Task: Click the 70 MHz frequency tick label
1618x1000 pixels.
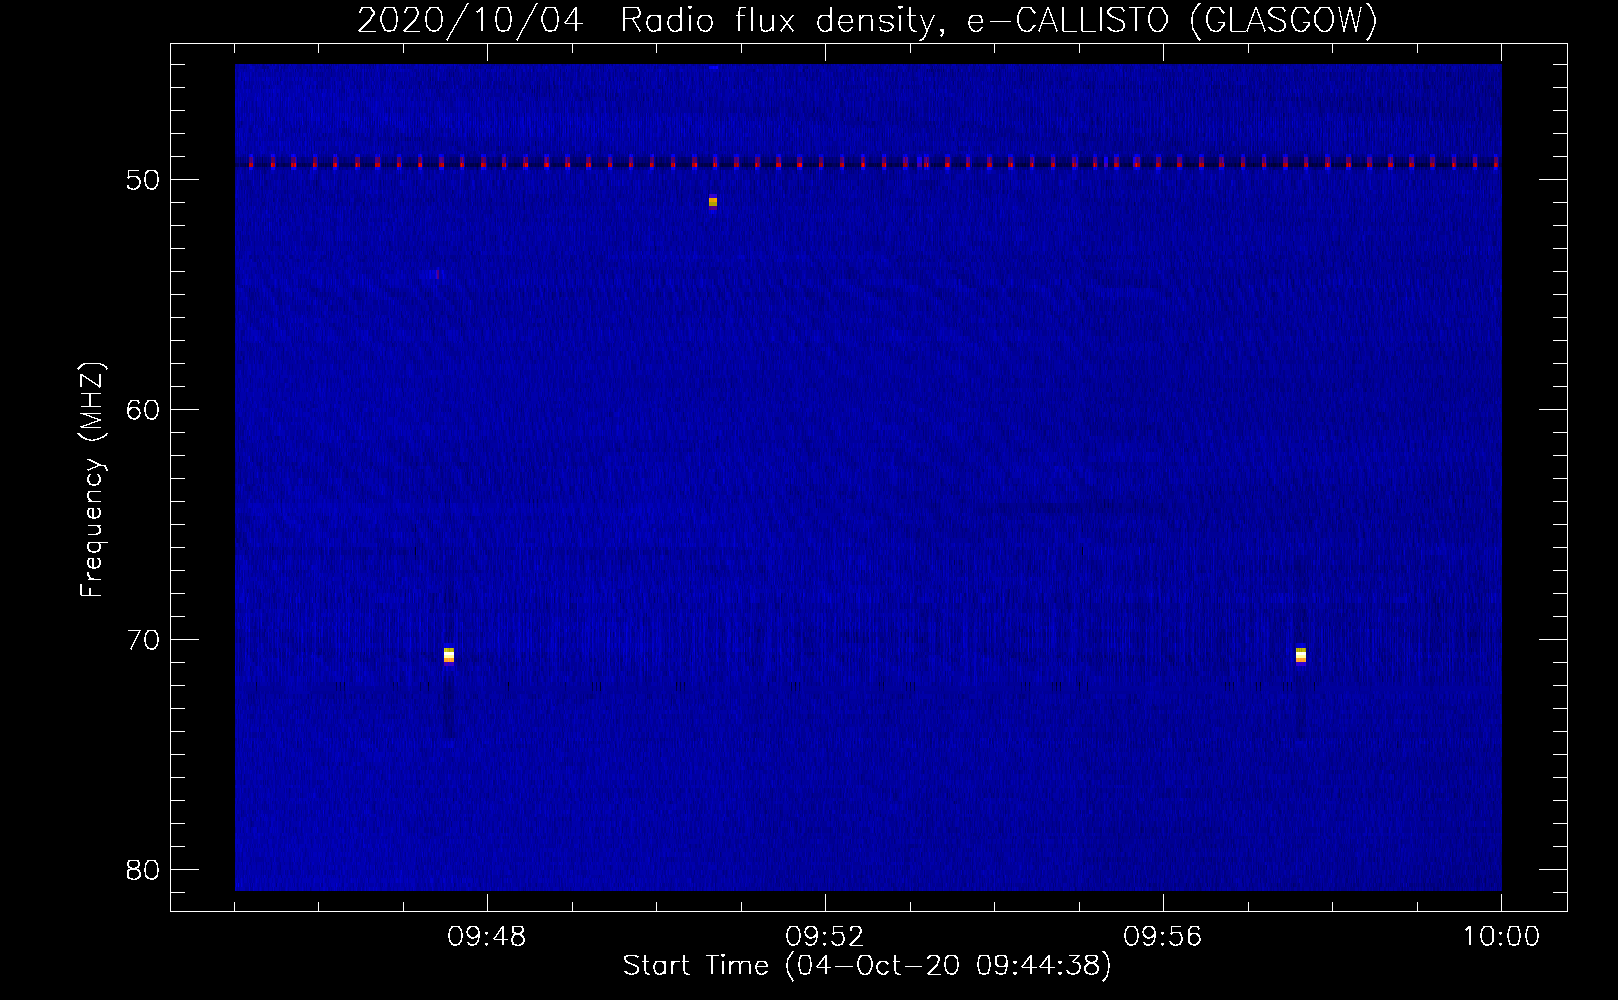Action: tap(144, 640)
